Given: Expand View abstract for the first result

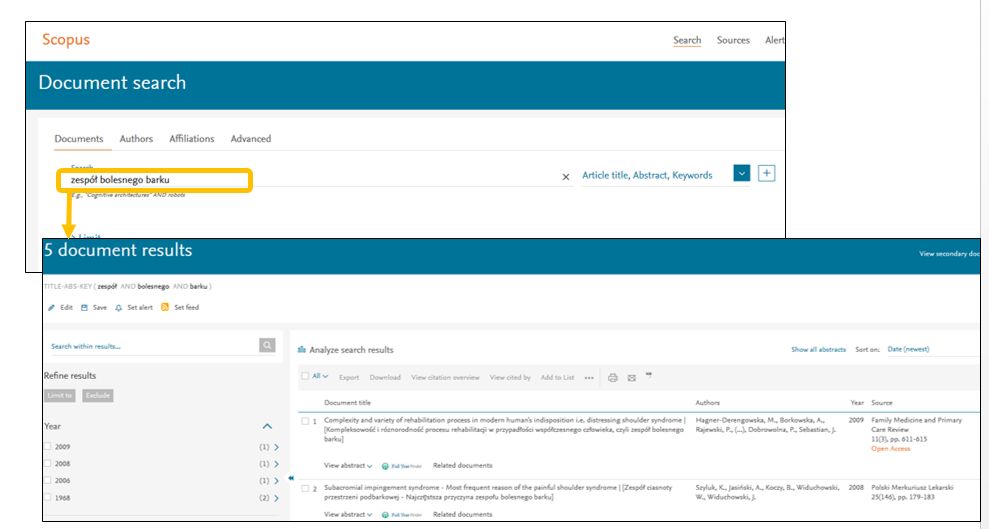Looking at the screenshot, I should tap(347, 466).
